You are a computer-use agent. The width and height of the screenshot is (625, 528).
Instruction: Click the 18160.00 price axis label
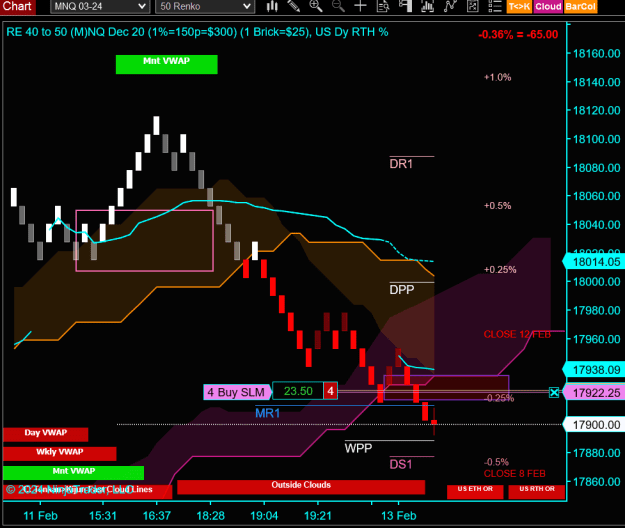point(596,53)
